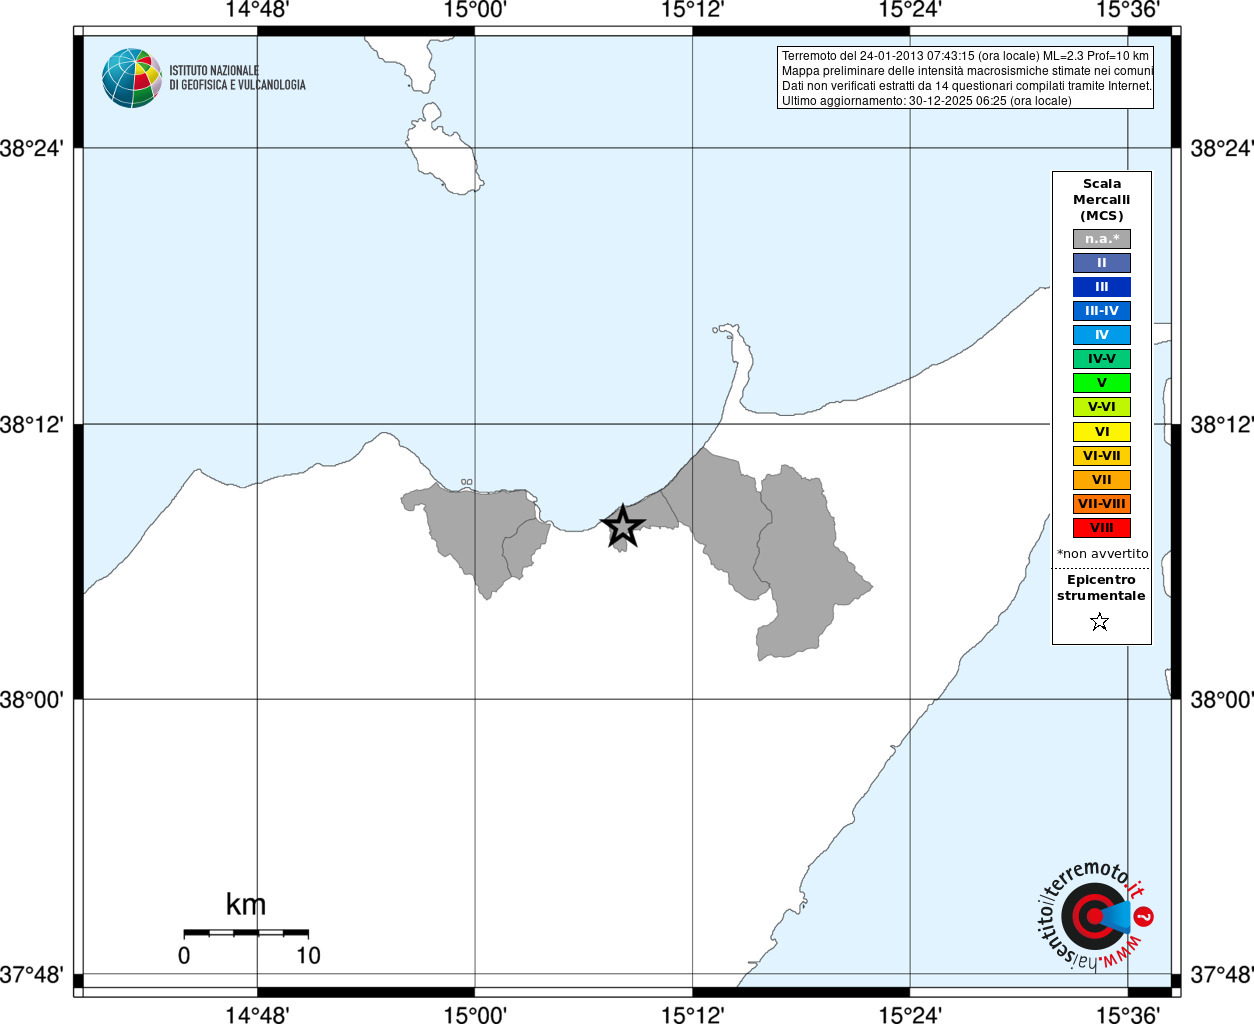Click the 'Epicentro strumentale' label
Screen dimensions: 1254x1024
tap(1101, 588)
